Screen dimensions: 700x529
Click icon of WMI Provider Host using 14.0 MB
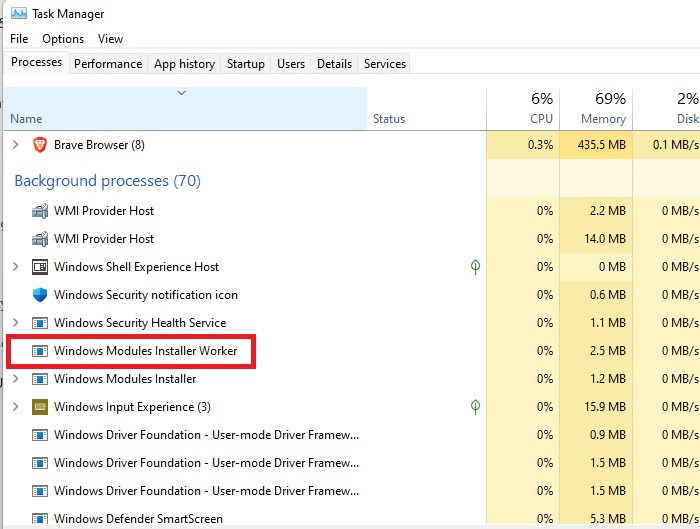click(40, 239)
